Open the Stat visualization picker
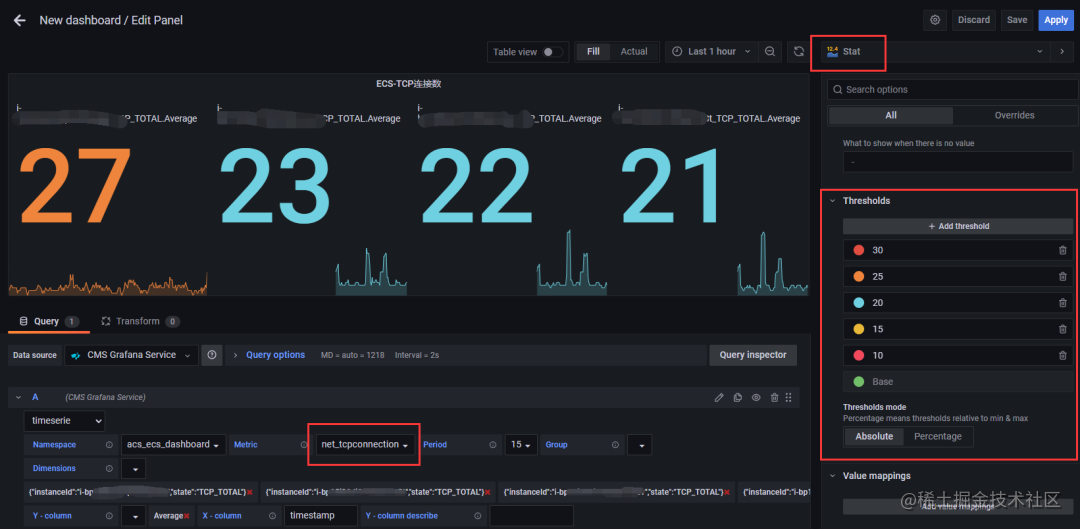This screenshot has height=529, width=1080. coord(935,52)
